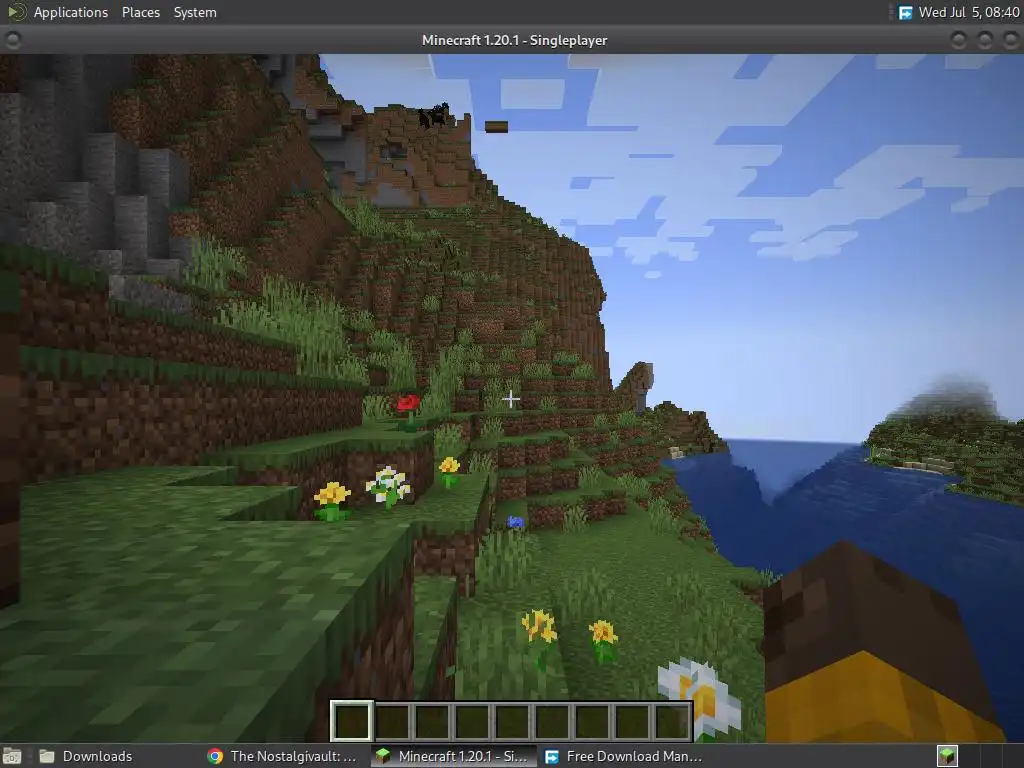Open the System menu
The height and width of the screenshot is (768, 1024).
195,12
